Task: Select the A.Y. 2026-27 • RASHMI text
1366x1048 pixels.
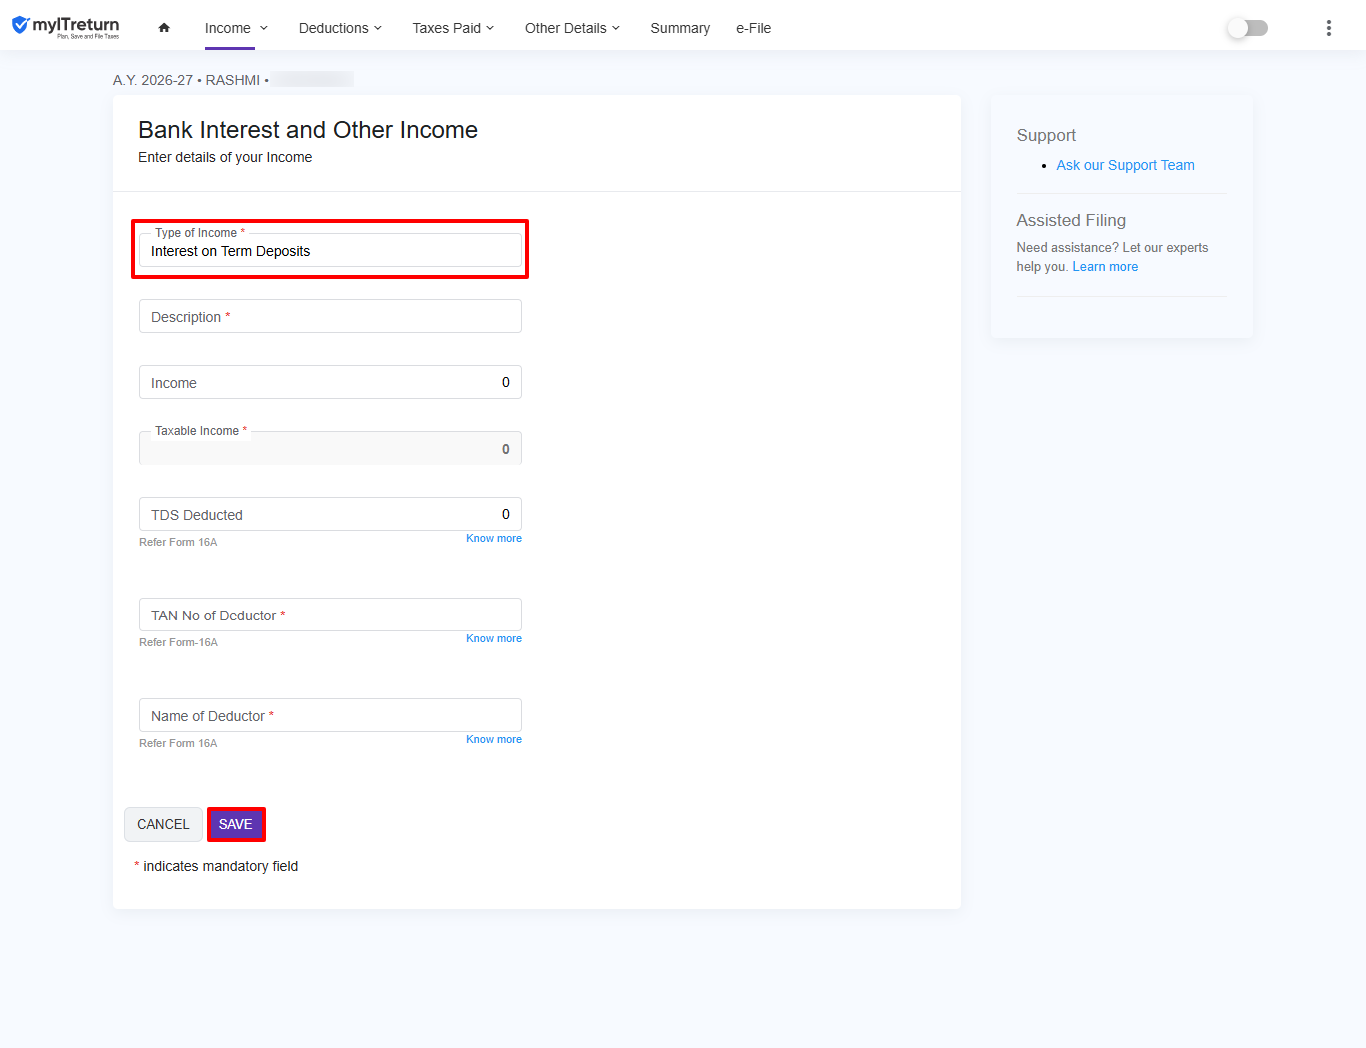Action: [187, 80]
